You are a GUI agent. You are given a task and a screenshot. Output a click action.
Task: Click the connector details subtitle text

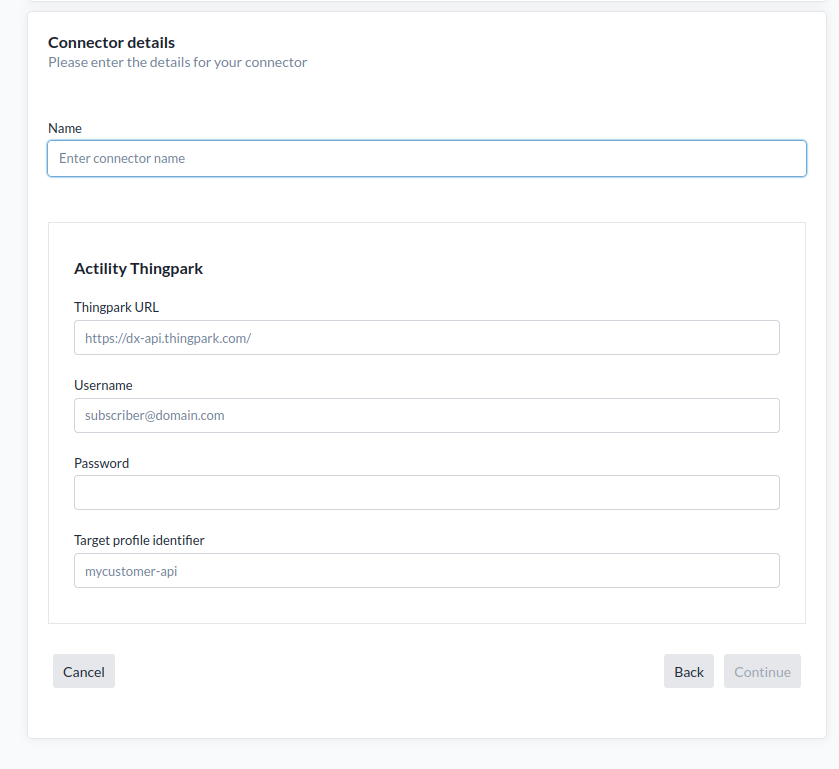[x=177, y=62]
